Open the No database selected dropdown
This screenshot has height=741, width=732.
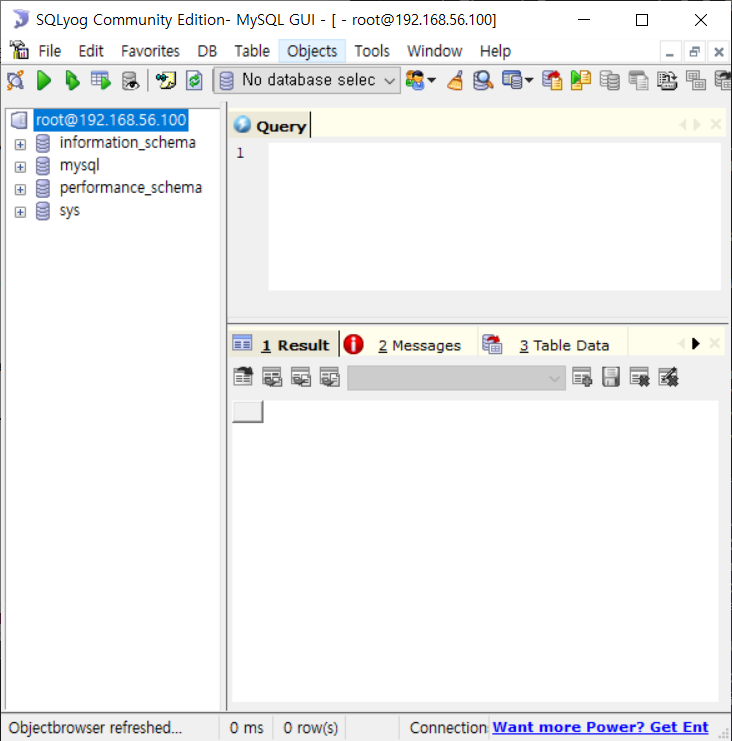coord(307,80)
